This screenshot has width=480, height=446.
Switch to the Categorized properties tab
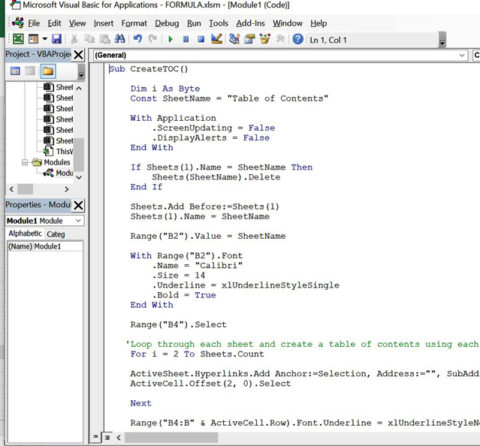56,234
